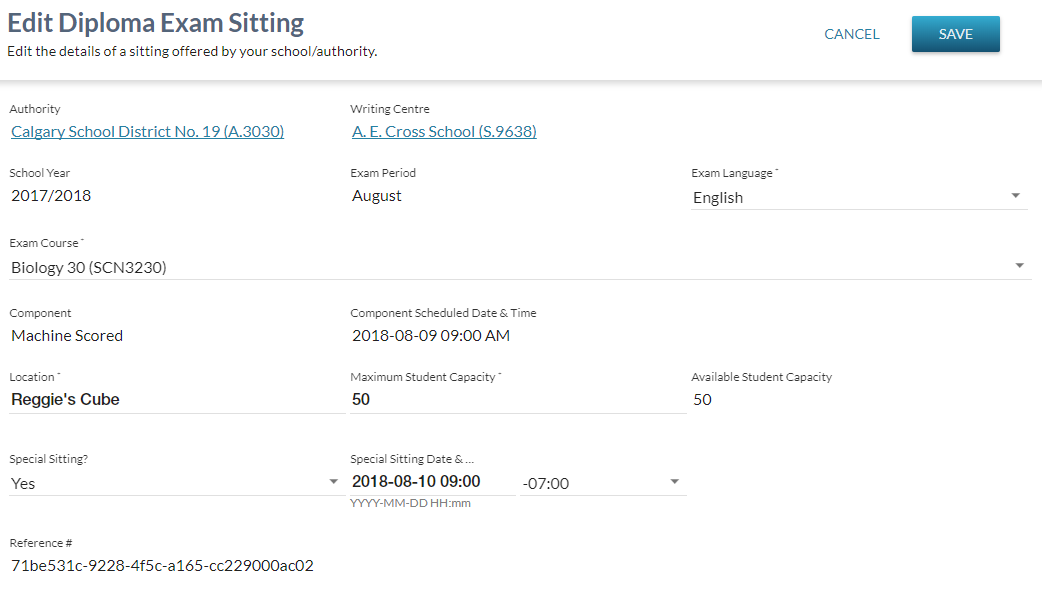Click the SAVE button

[x=955, y=34]
